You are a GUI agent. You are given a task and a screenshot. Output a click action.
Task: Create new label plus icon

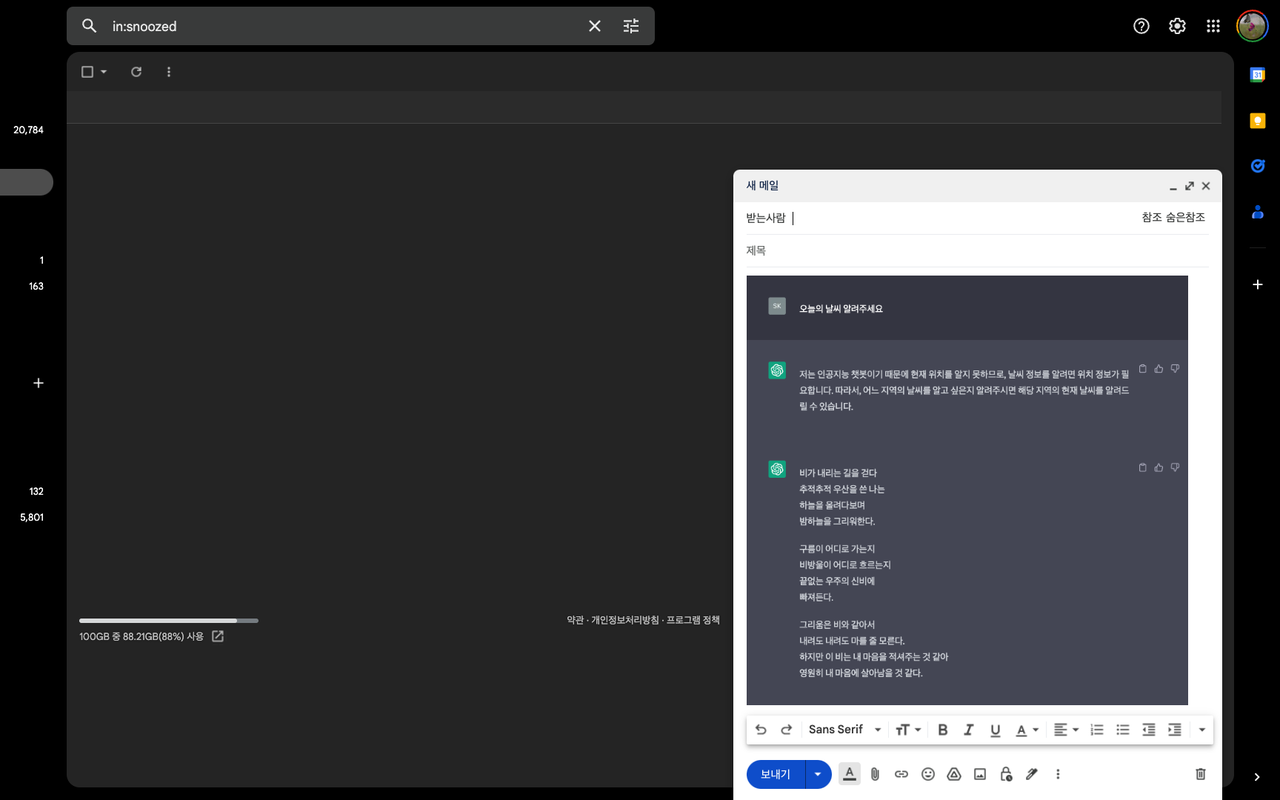(x=38, y=383)
